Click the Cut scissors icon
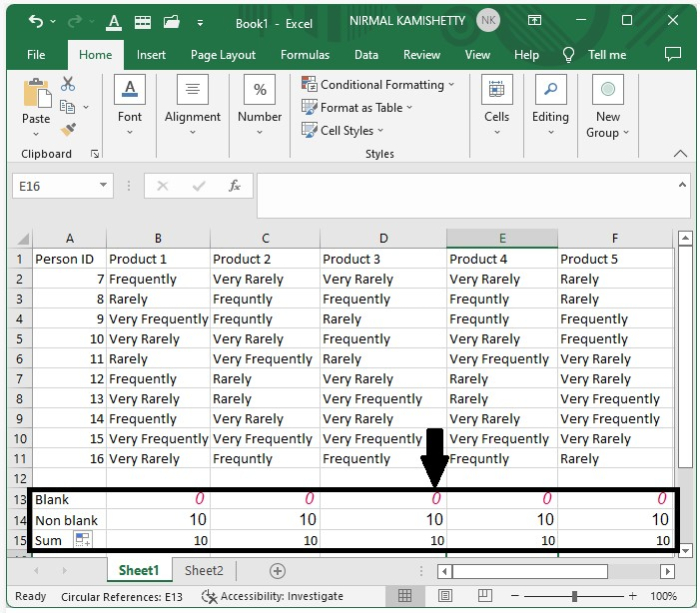The image size is (700, 613). coord(68,83)
